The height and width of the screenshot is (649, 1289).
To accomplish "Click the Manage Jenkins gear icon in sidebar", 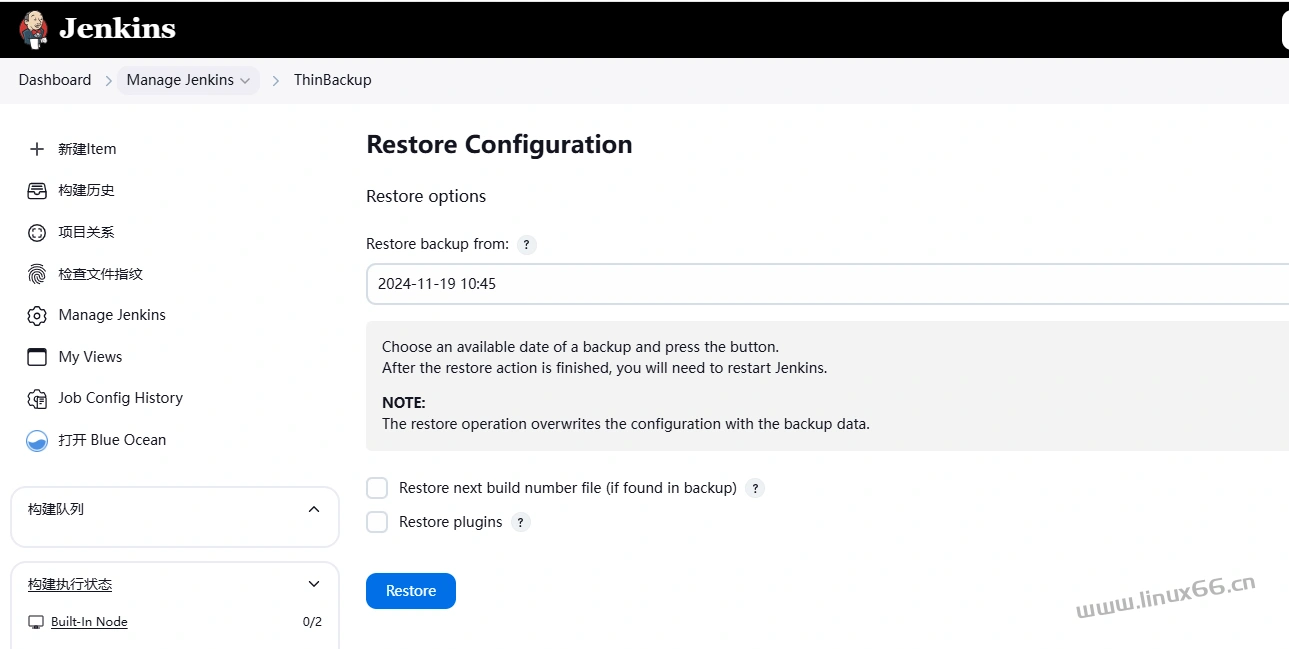I will point(37,315).
